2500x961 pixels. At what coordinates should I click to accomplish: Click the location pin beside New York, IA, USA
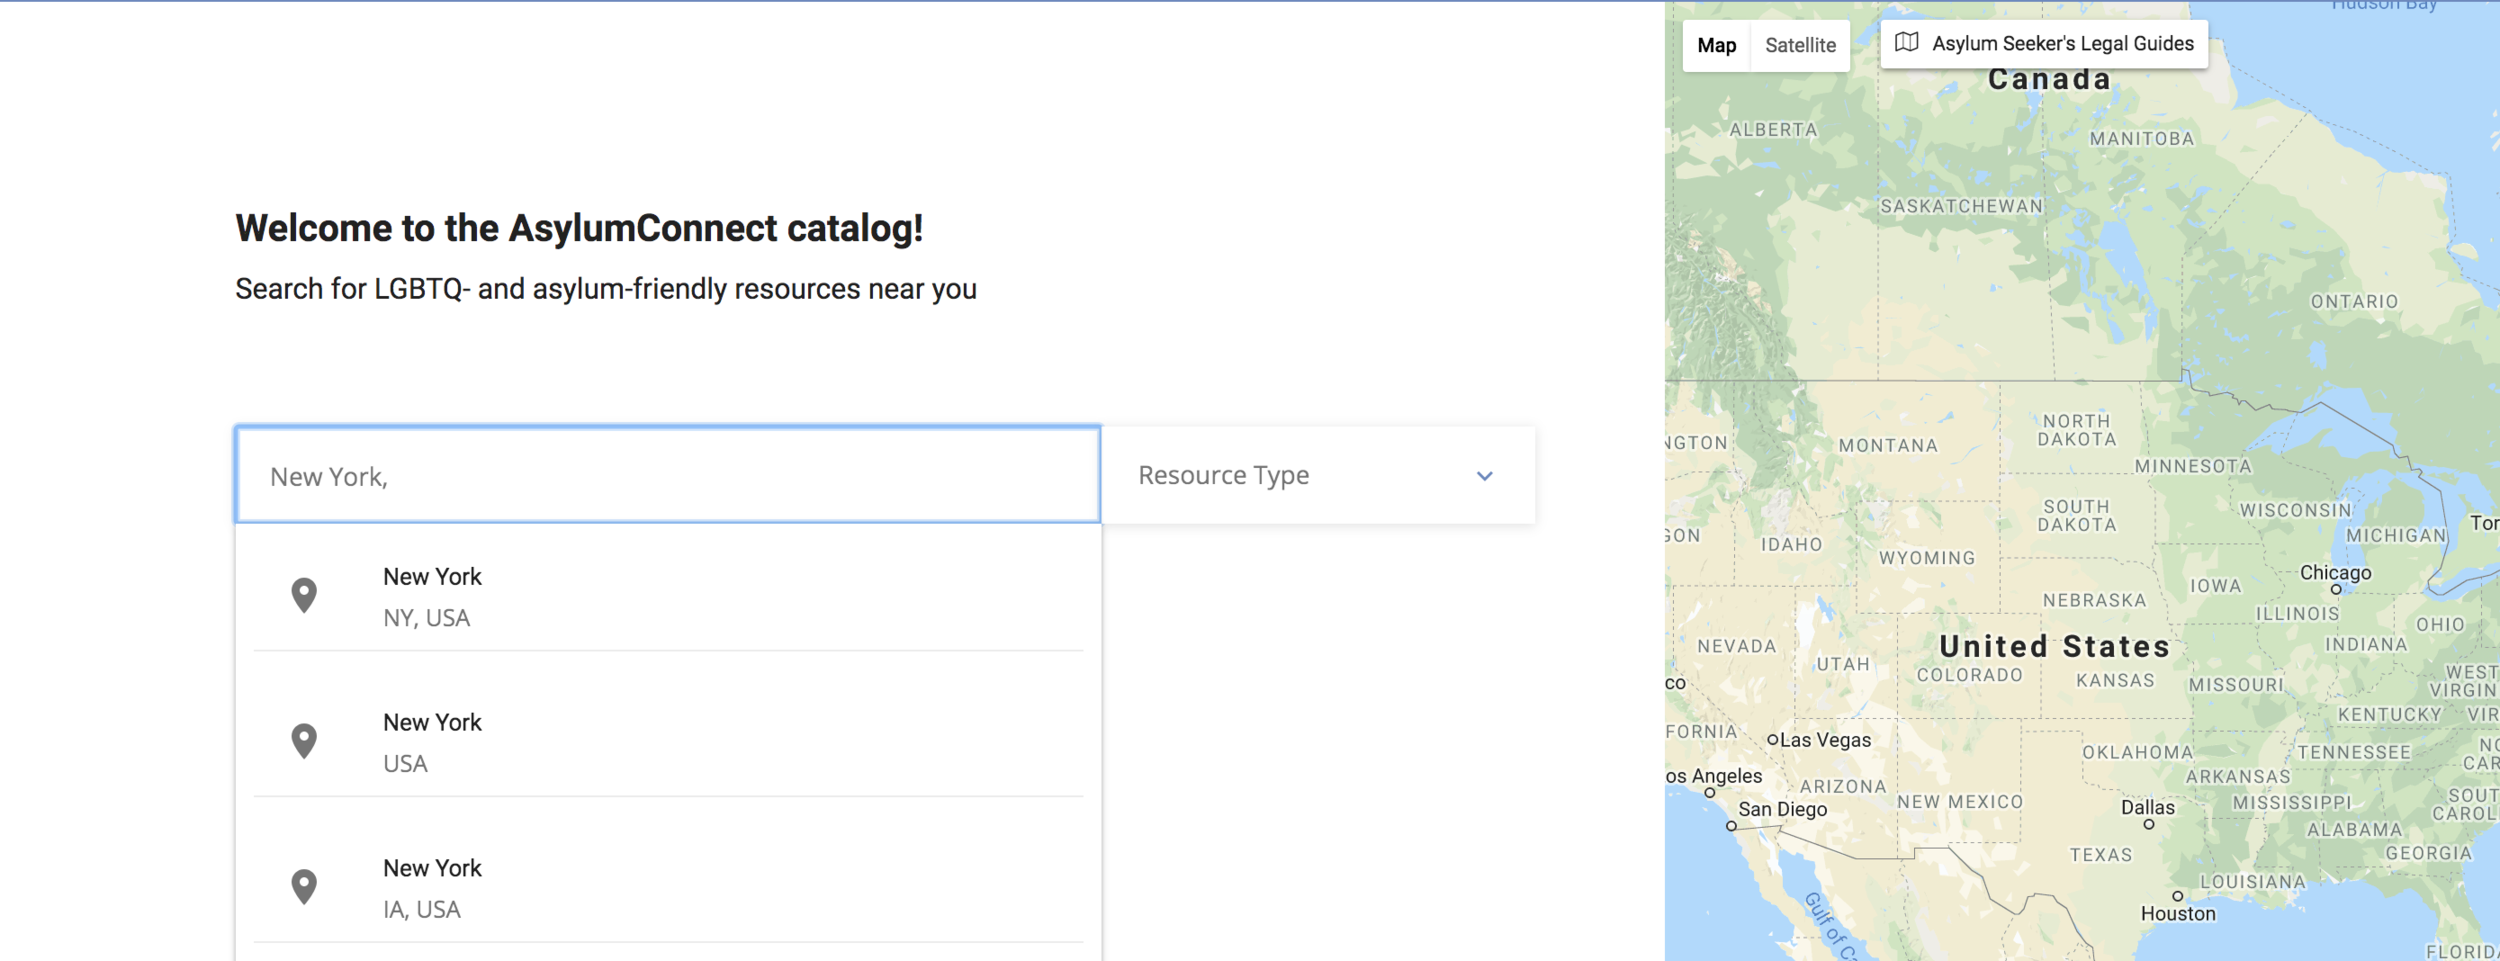[304, 887]
